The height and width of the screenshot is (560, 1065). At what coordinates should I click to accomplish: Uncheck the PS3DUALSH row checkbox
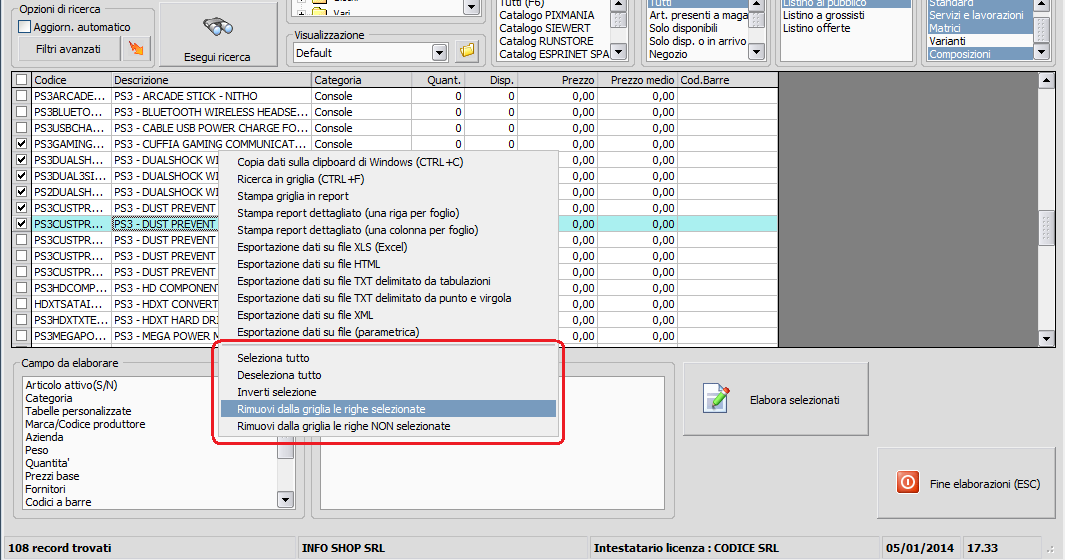[x=22, y=160]
